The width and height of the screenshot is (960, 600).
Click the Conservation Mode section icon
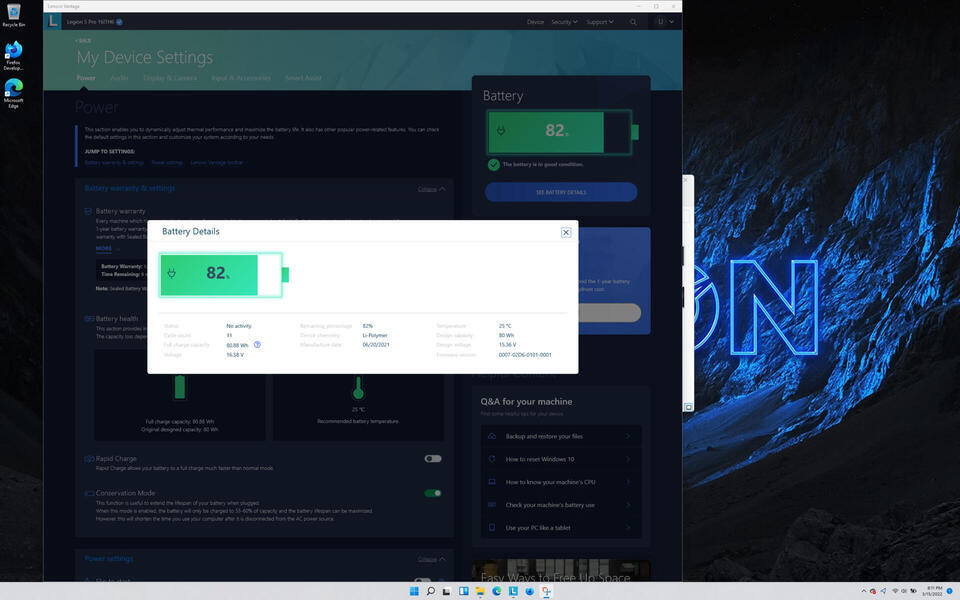[89, 493]
